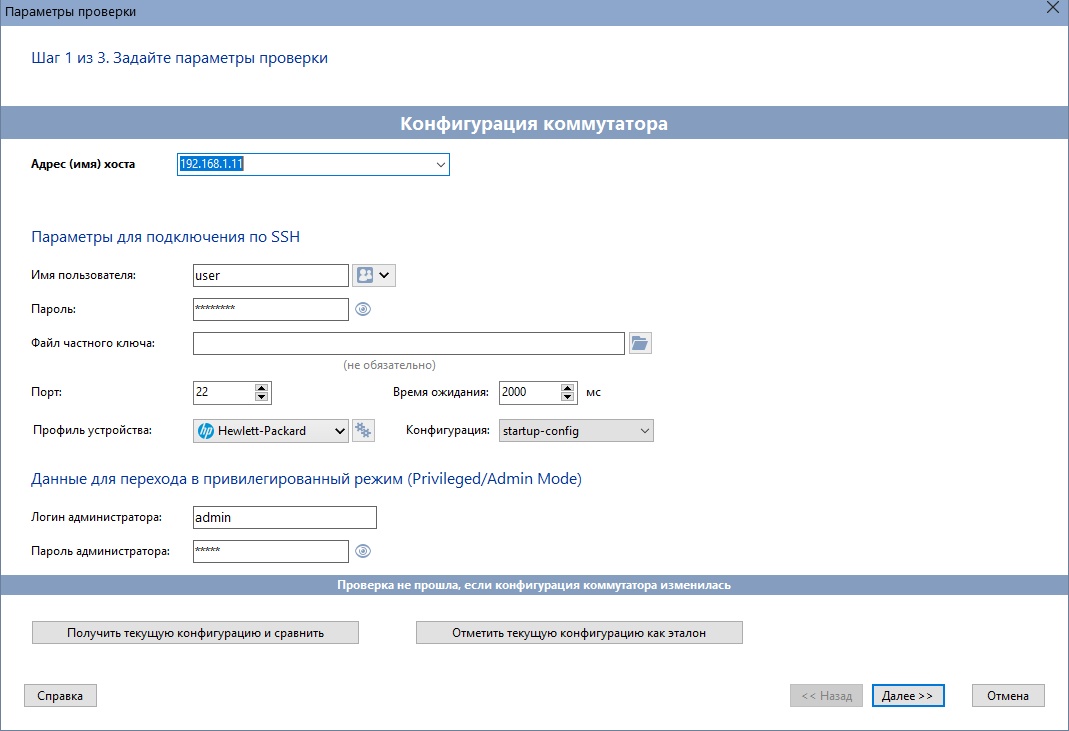Open device profile settings gear icon
This screenshot has width=1069, height=731.
point(363,431)
